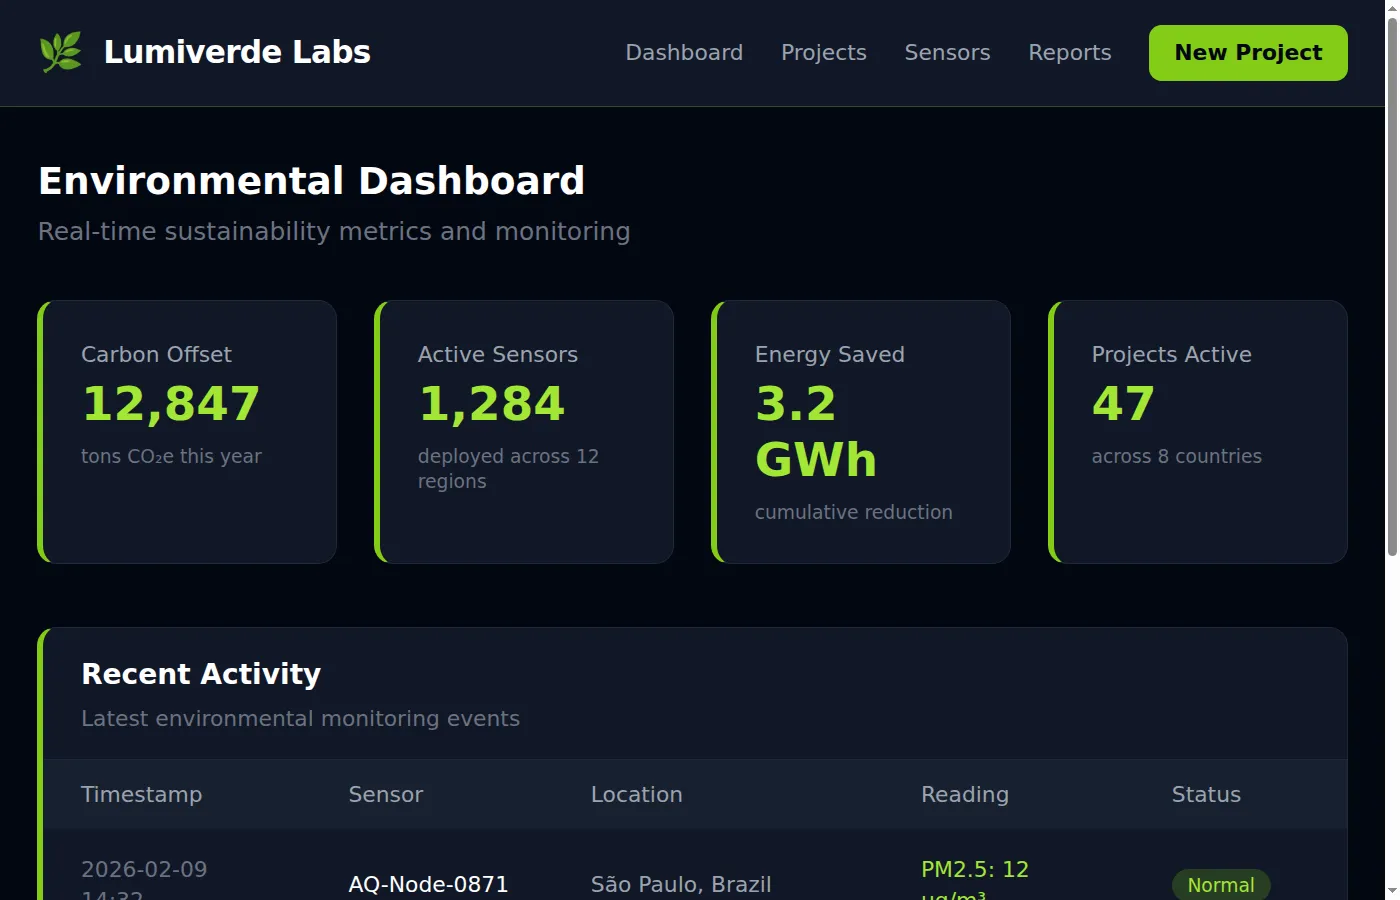The width and height of the screenshot is (1400, 900).
Task: Click the Lumiverde Labs leaf logo
Action: pos(60,50)
